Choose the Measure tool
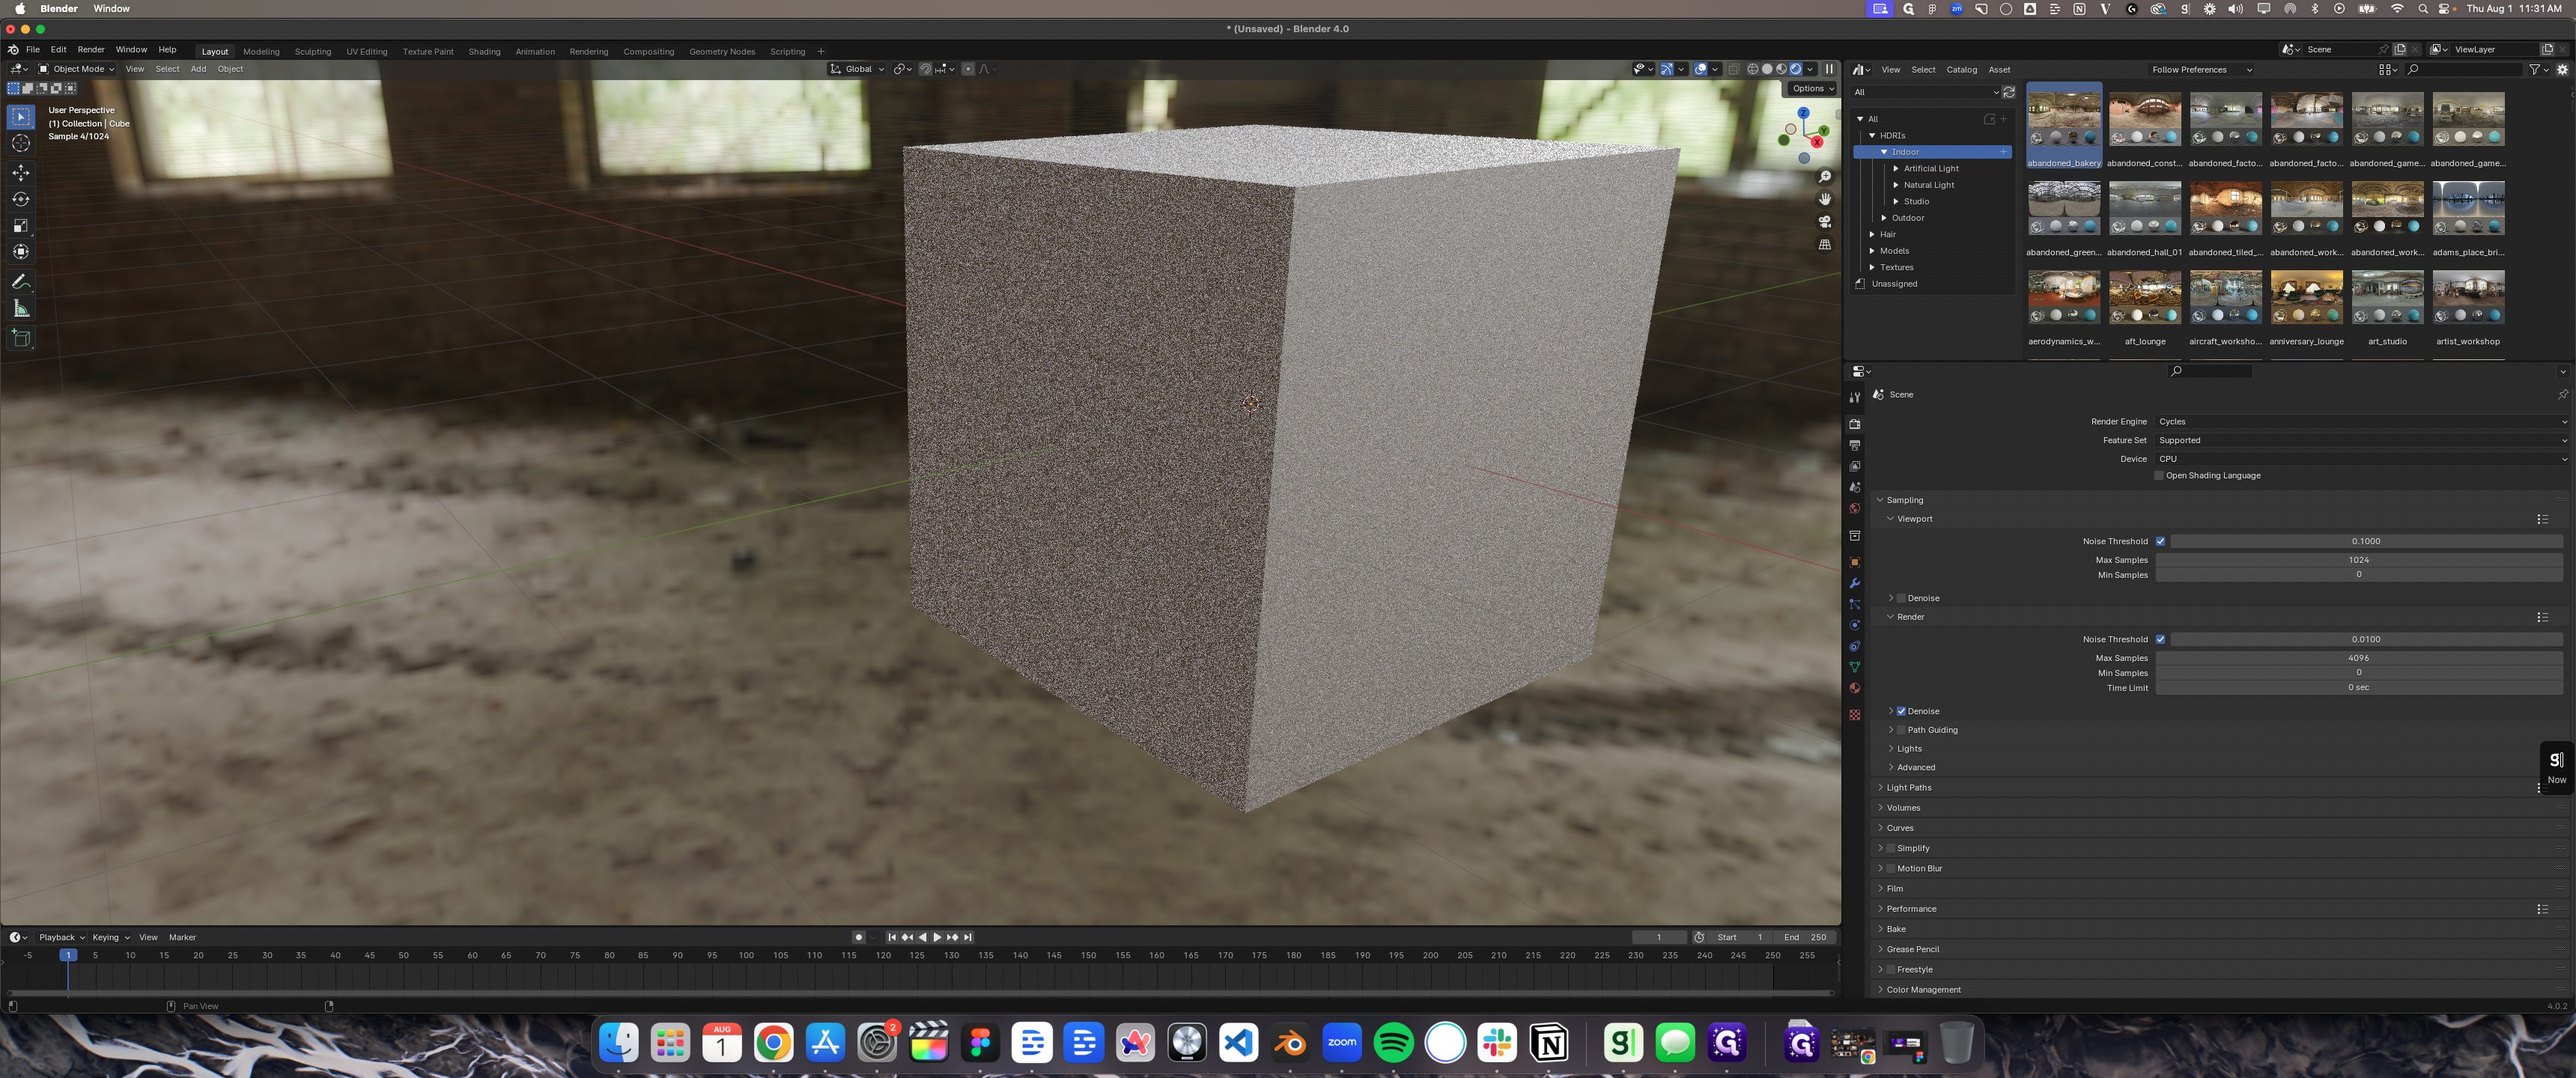Viewport: 2576px width, 1078px height. click(x=20, y=309)
